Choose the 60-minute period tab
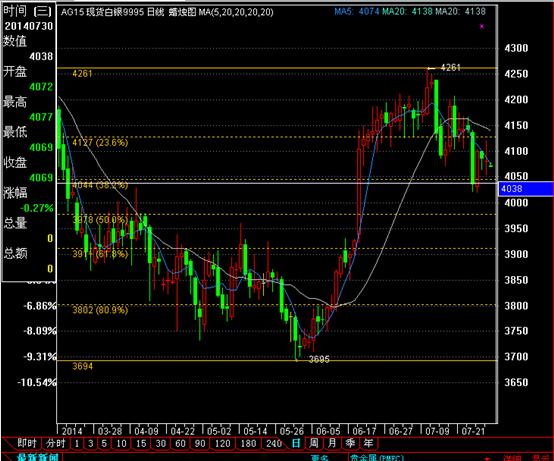The width and height of the screenshot is (554, 461). 180,443
